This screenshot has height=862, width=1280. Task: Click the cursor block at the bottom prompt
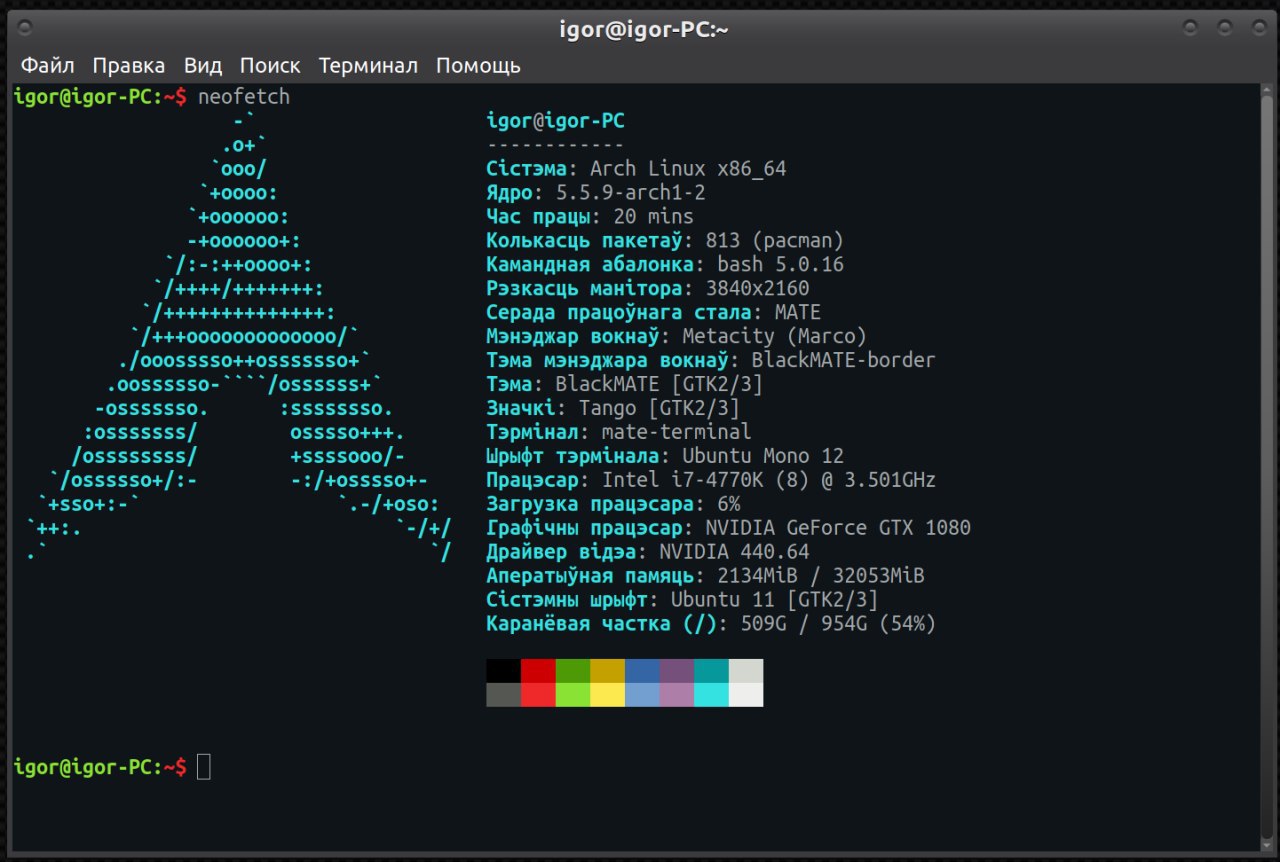(x=204, y=767)
